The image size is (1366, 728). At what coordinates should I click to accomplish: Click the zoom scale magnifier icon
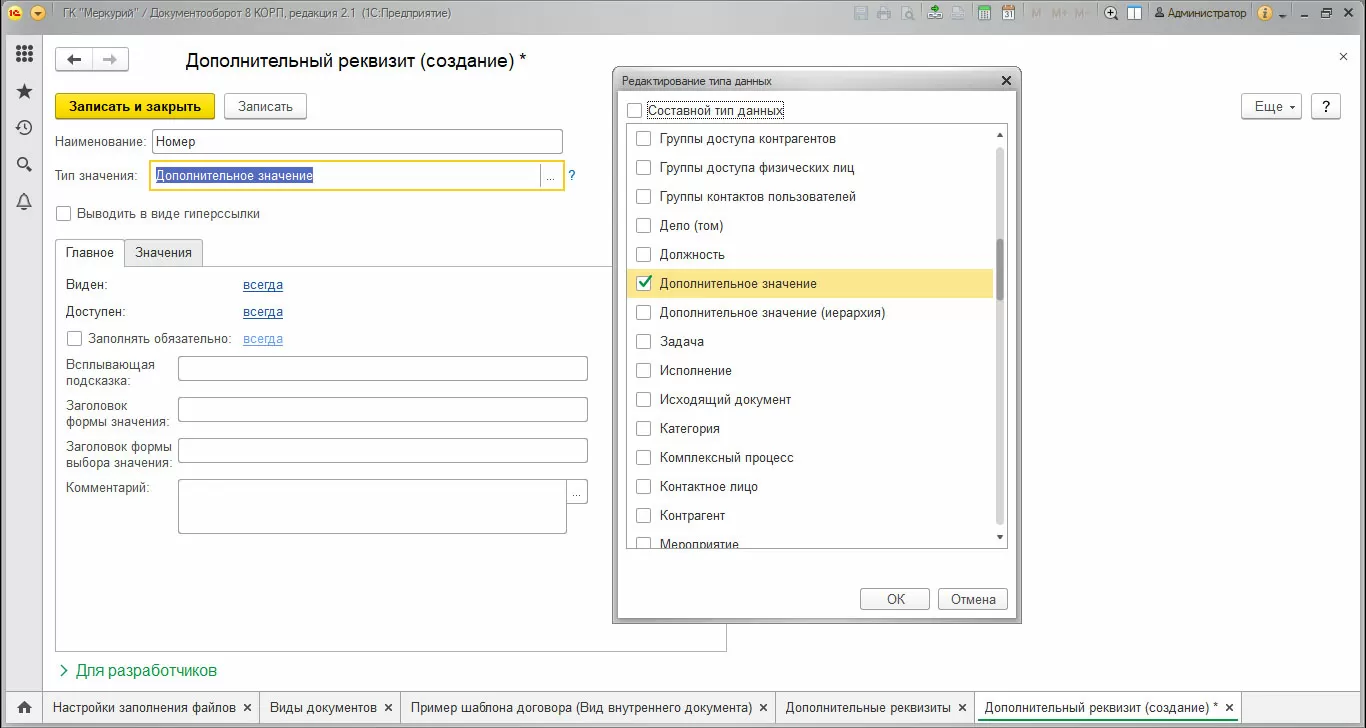coord(1111,13)
